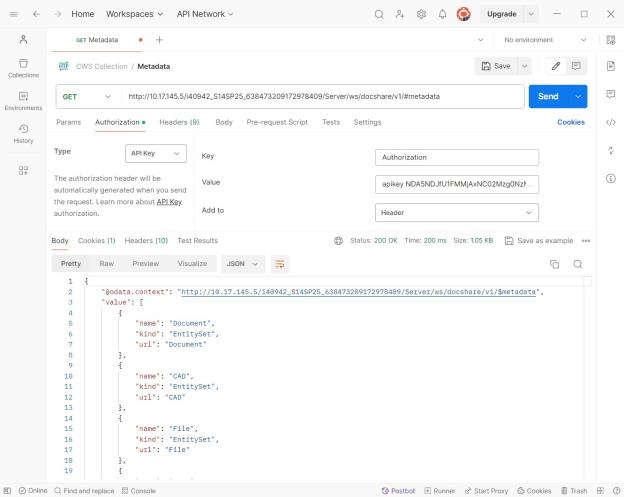Open the Tests tab

tap(331, 122)
